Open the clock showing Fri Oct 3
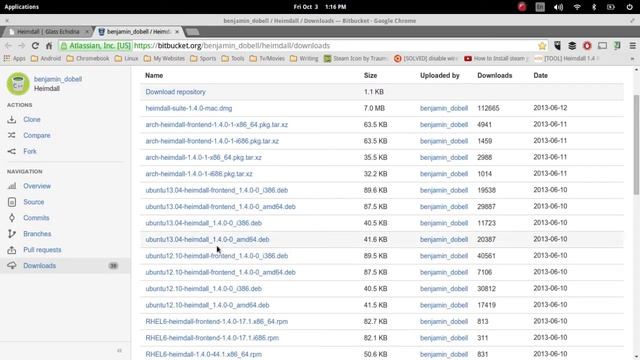Screen dimensions: 640x360 click(320, 7)
